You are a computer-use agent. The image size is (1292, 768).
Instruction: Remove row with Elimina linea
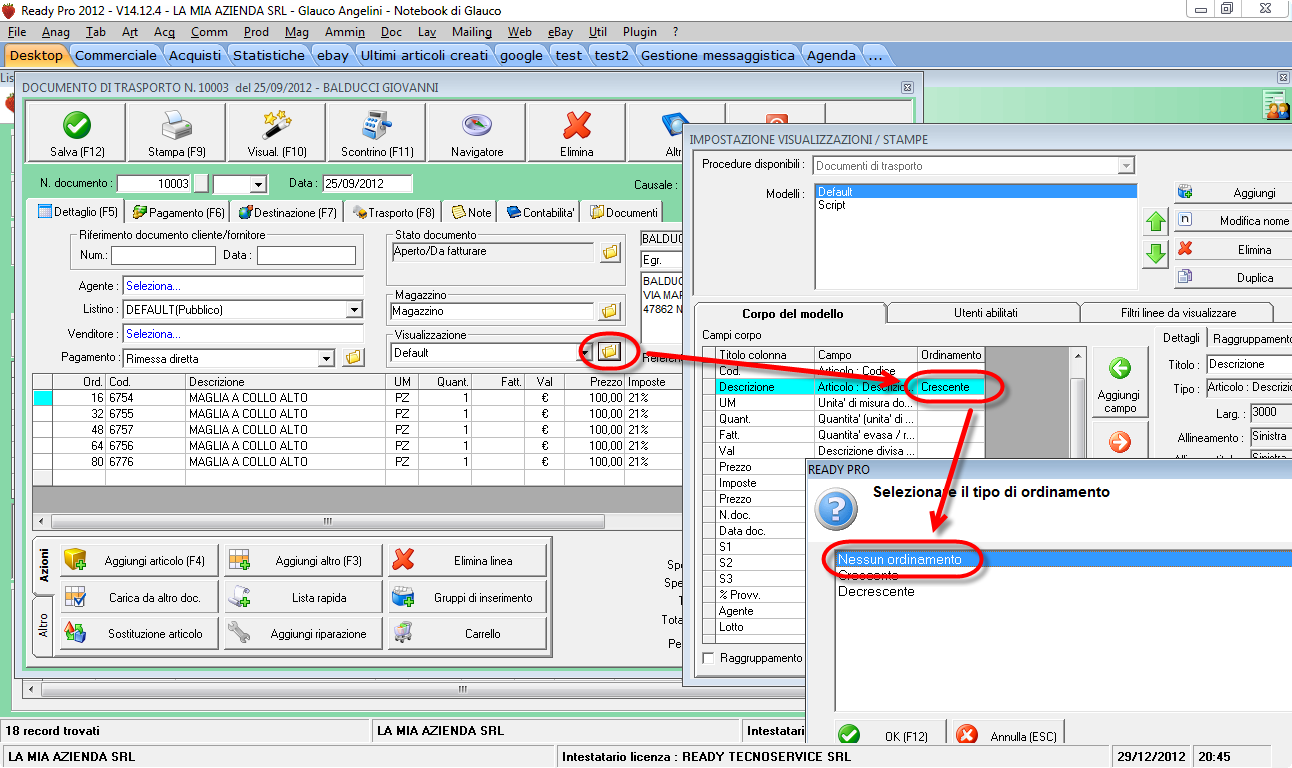468,561
